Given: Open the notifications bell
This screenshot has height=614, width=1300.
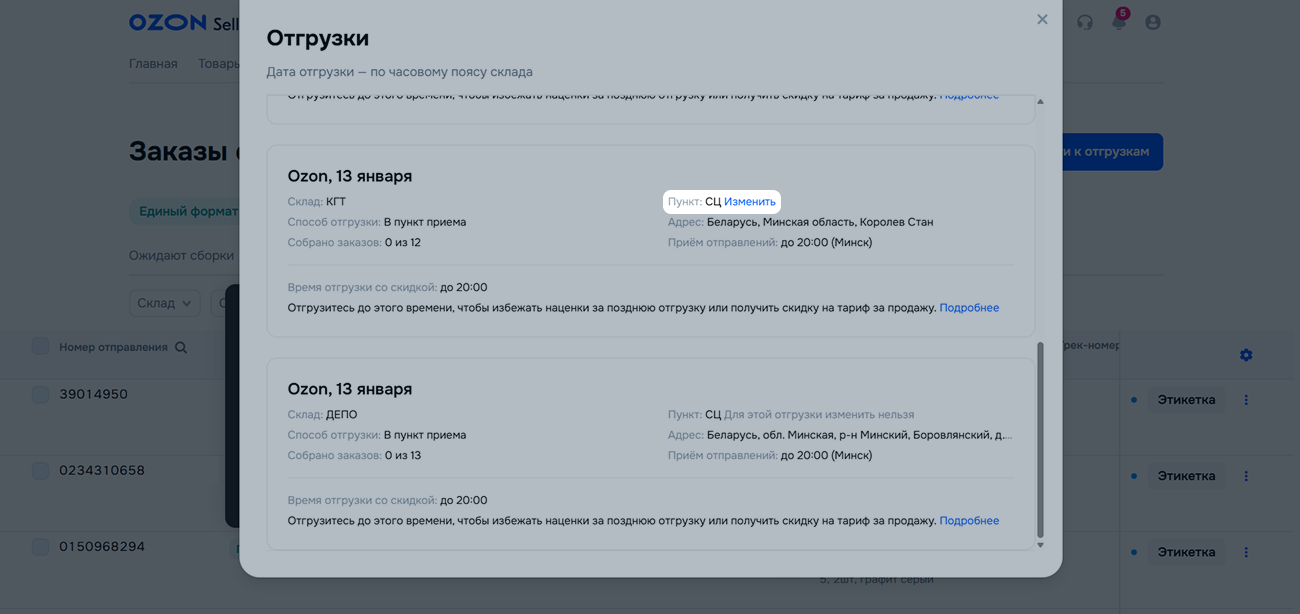Looking at the screenshot, I should [x=1119, y=22].
